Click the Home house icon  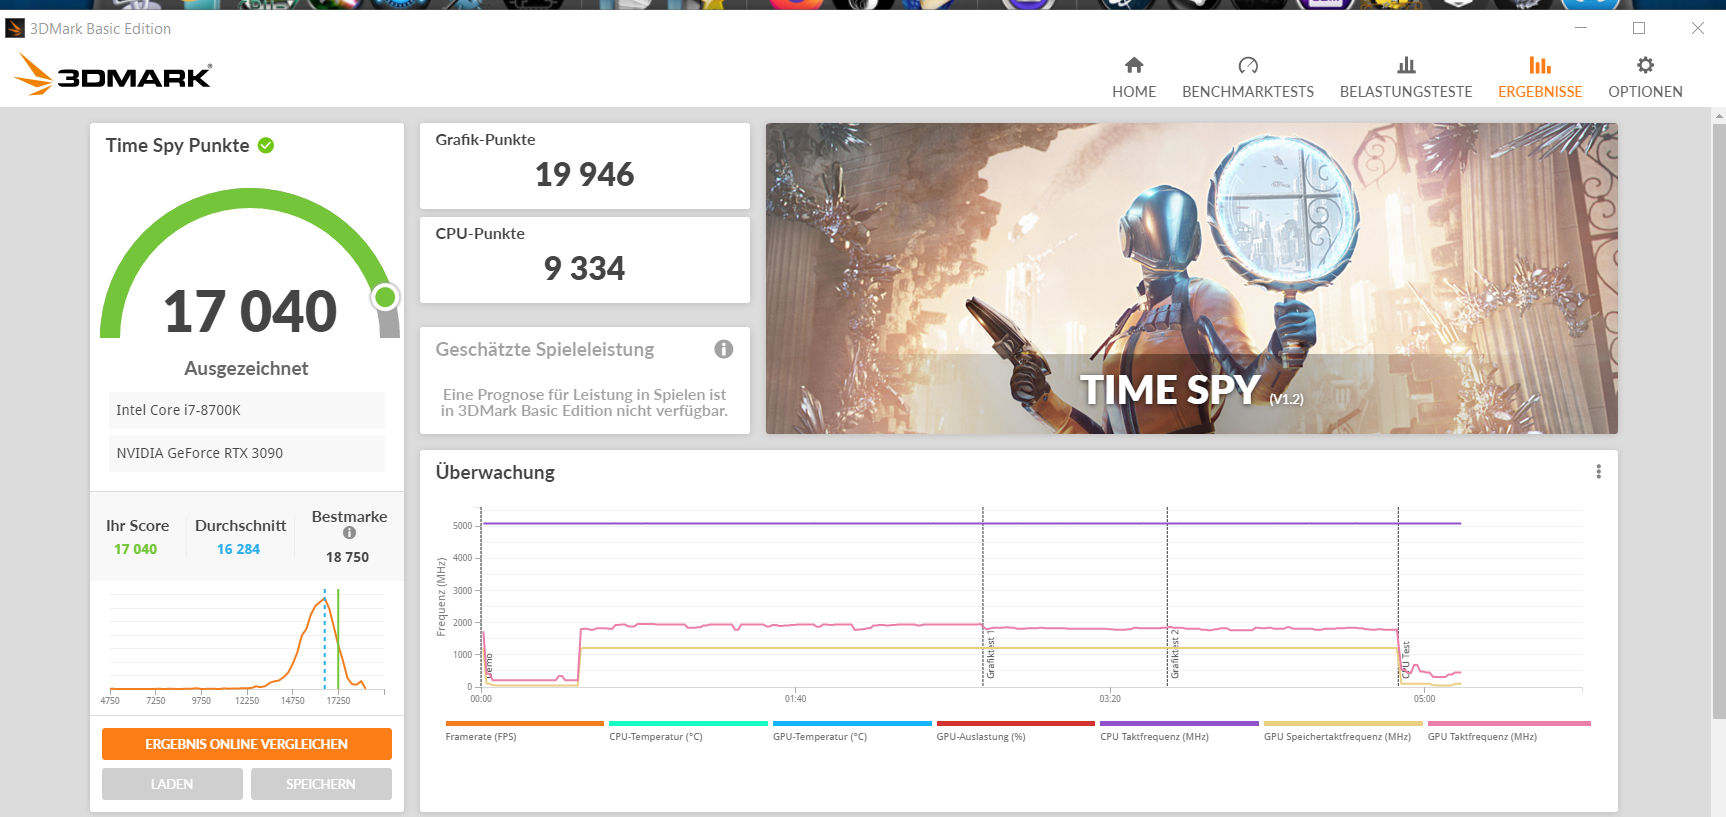1134,65
